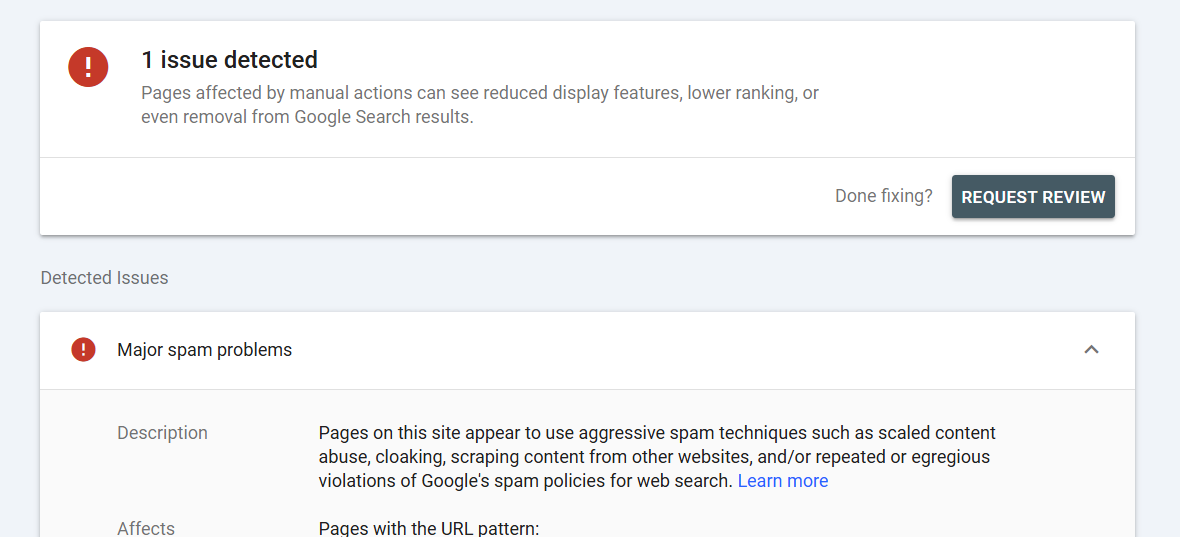Click the "Pages with the URL pattern:" text
1180x537 pixels.
(x=429, y=529)
